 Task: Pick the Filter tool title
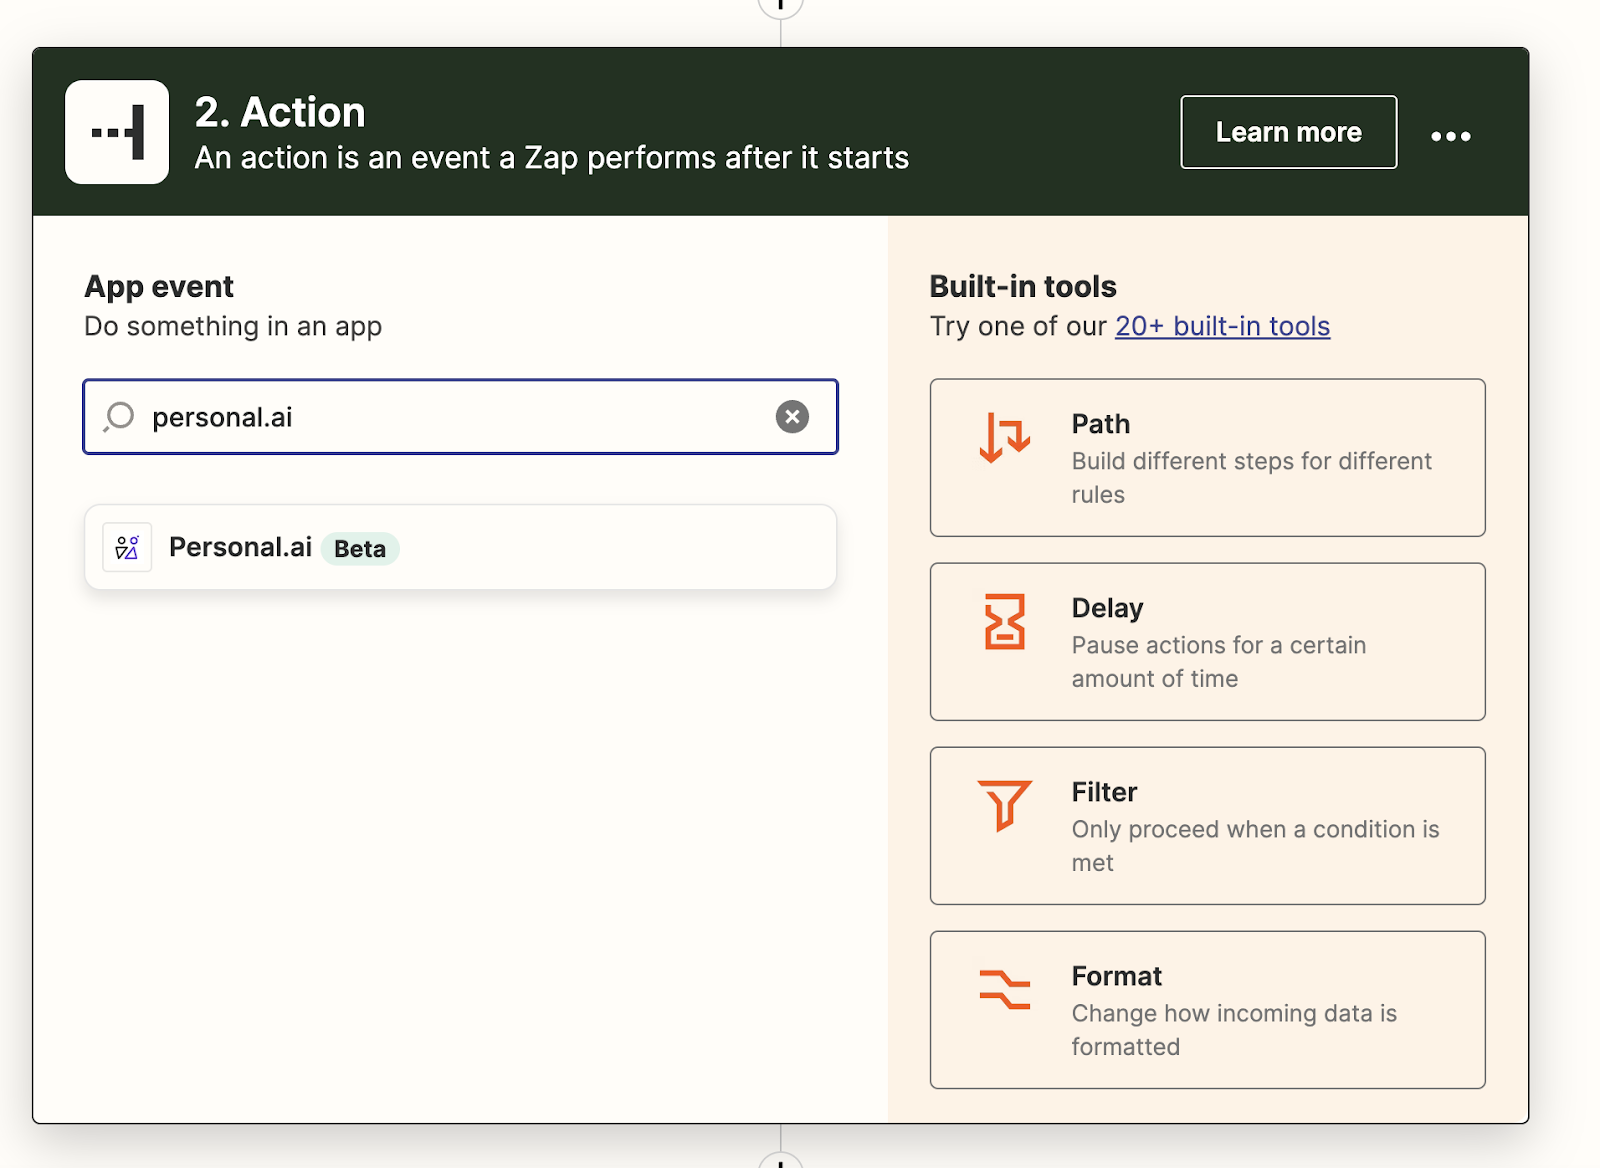coord(1104,792)
